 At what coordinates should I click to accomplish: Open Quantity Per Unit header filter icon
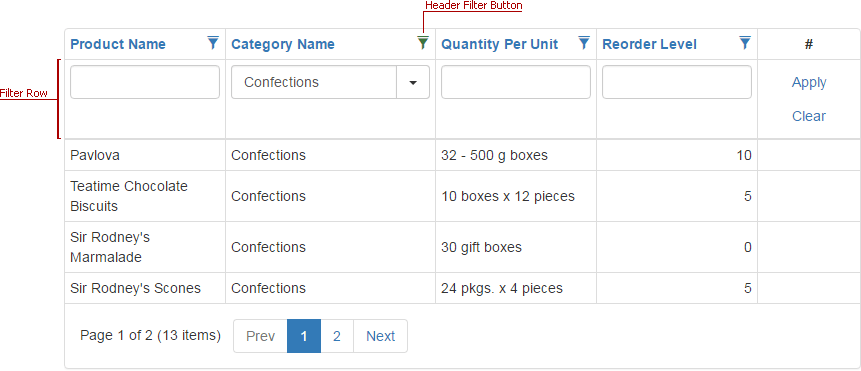click(x=584, y=43)
